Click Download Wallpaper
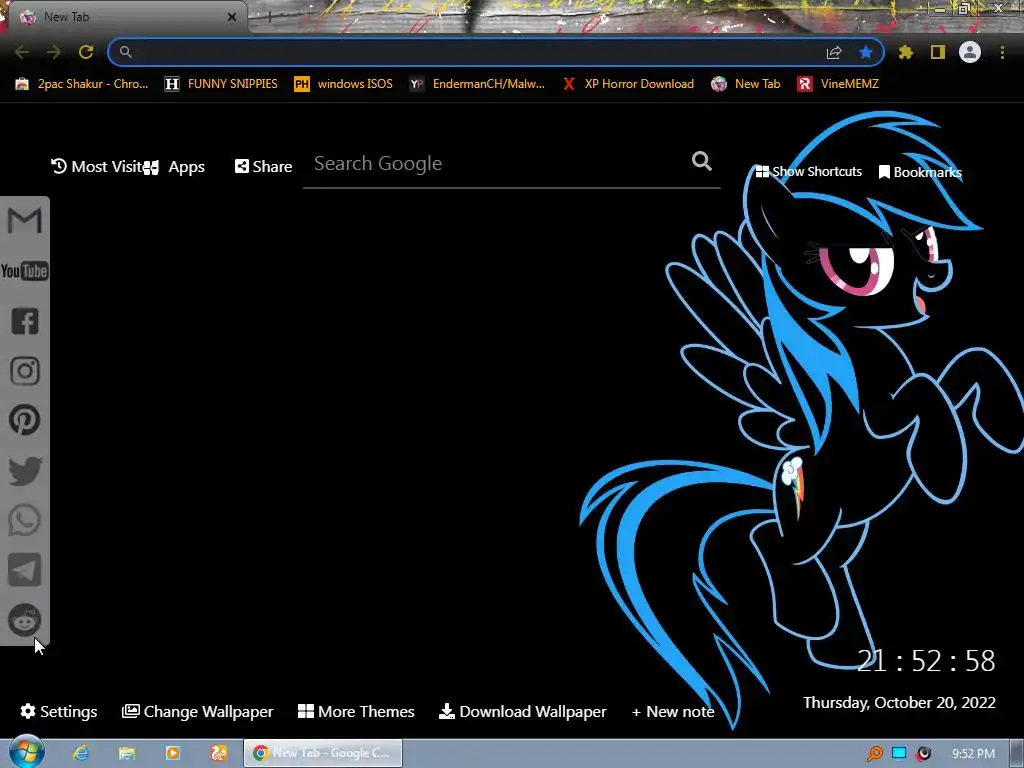Image resolution: width=1024 pixels, height=768 pixels. tap(522, 711)
